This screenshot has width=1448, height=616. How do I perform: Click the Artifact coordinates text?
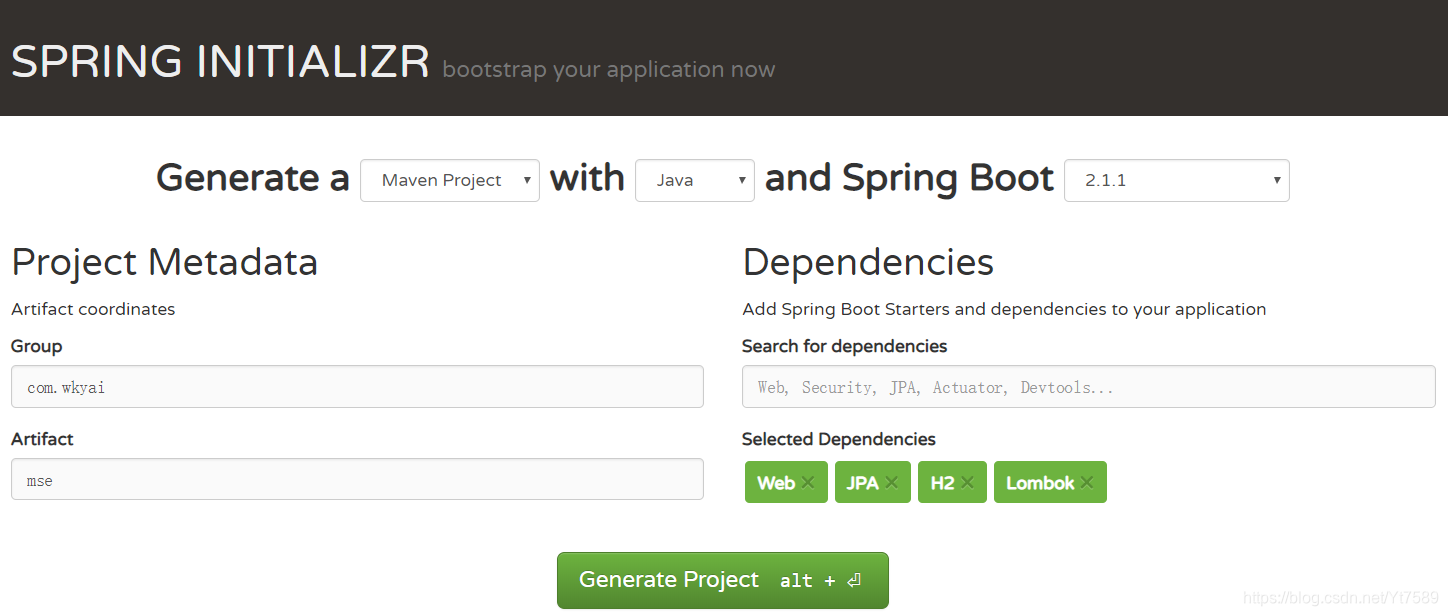[x=93, y=309]
